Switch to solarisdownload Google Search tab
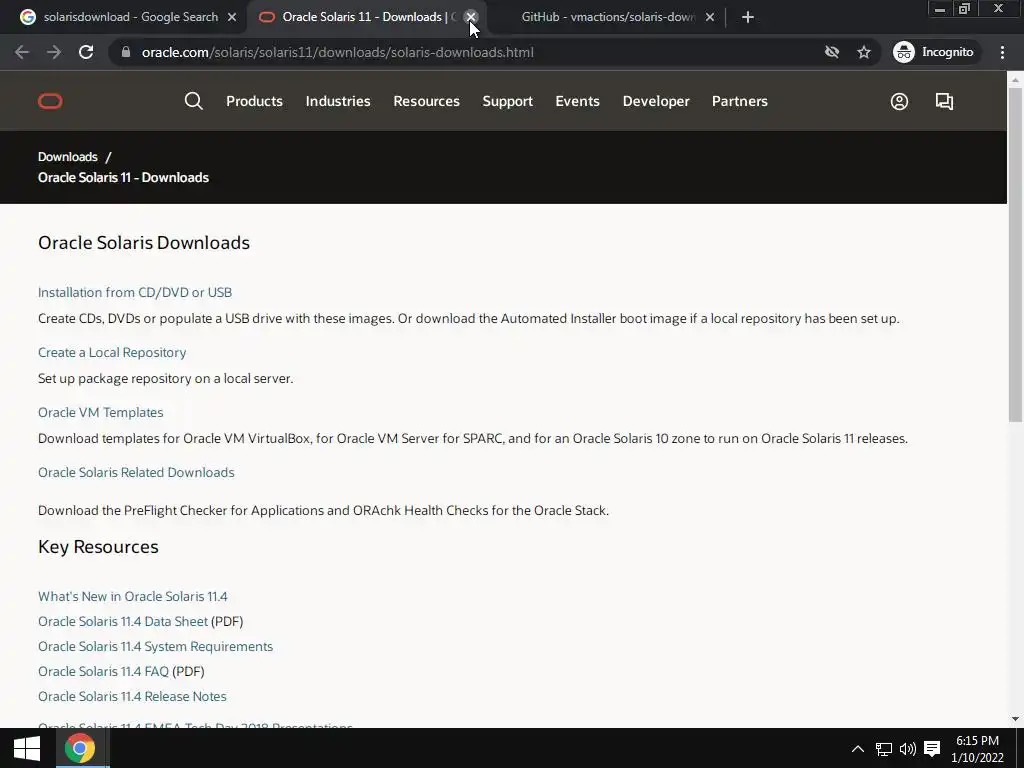 pyautogui.click(x=130, y=17)
